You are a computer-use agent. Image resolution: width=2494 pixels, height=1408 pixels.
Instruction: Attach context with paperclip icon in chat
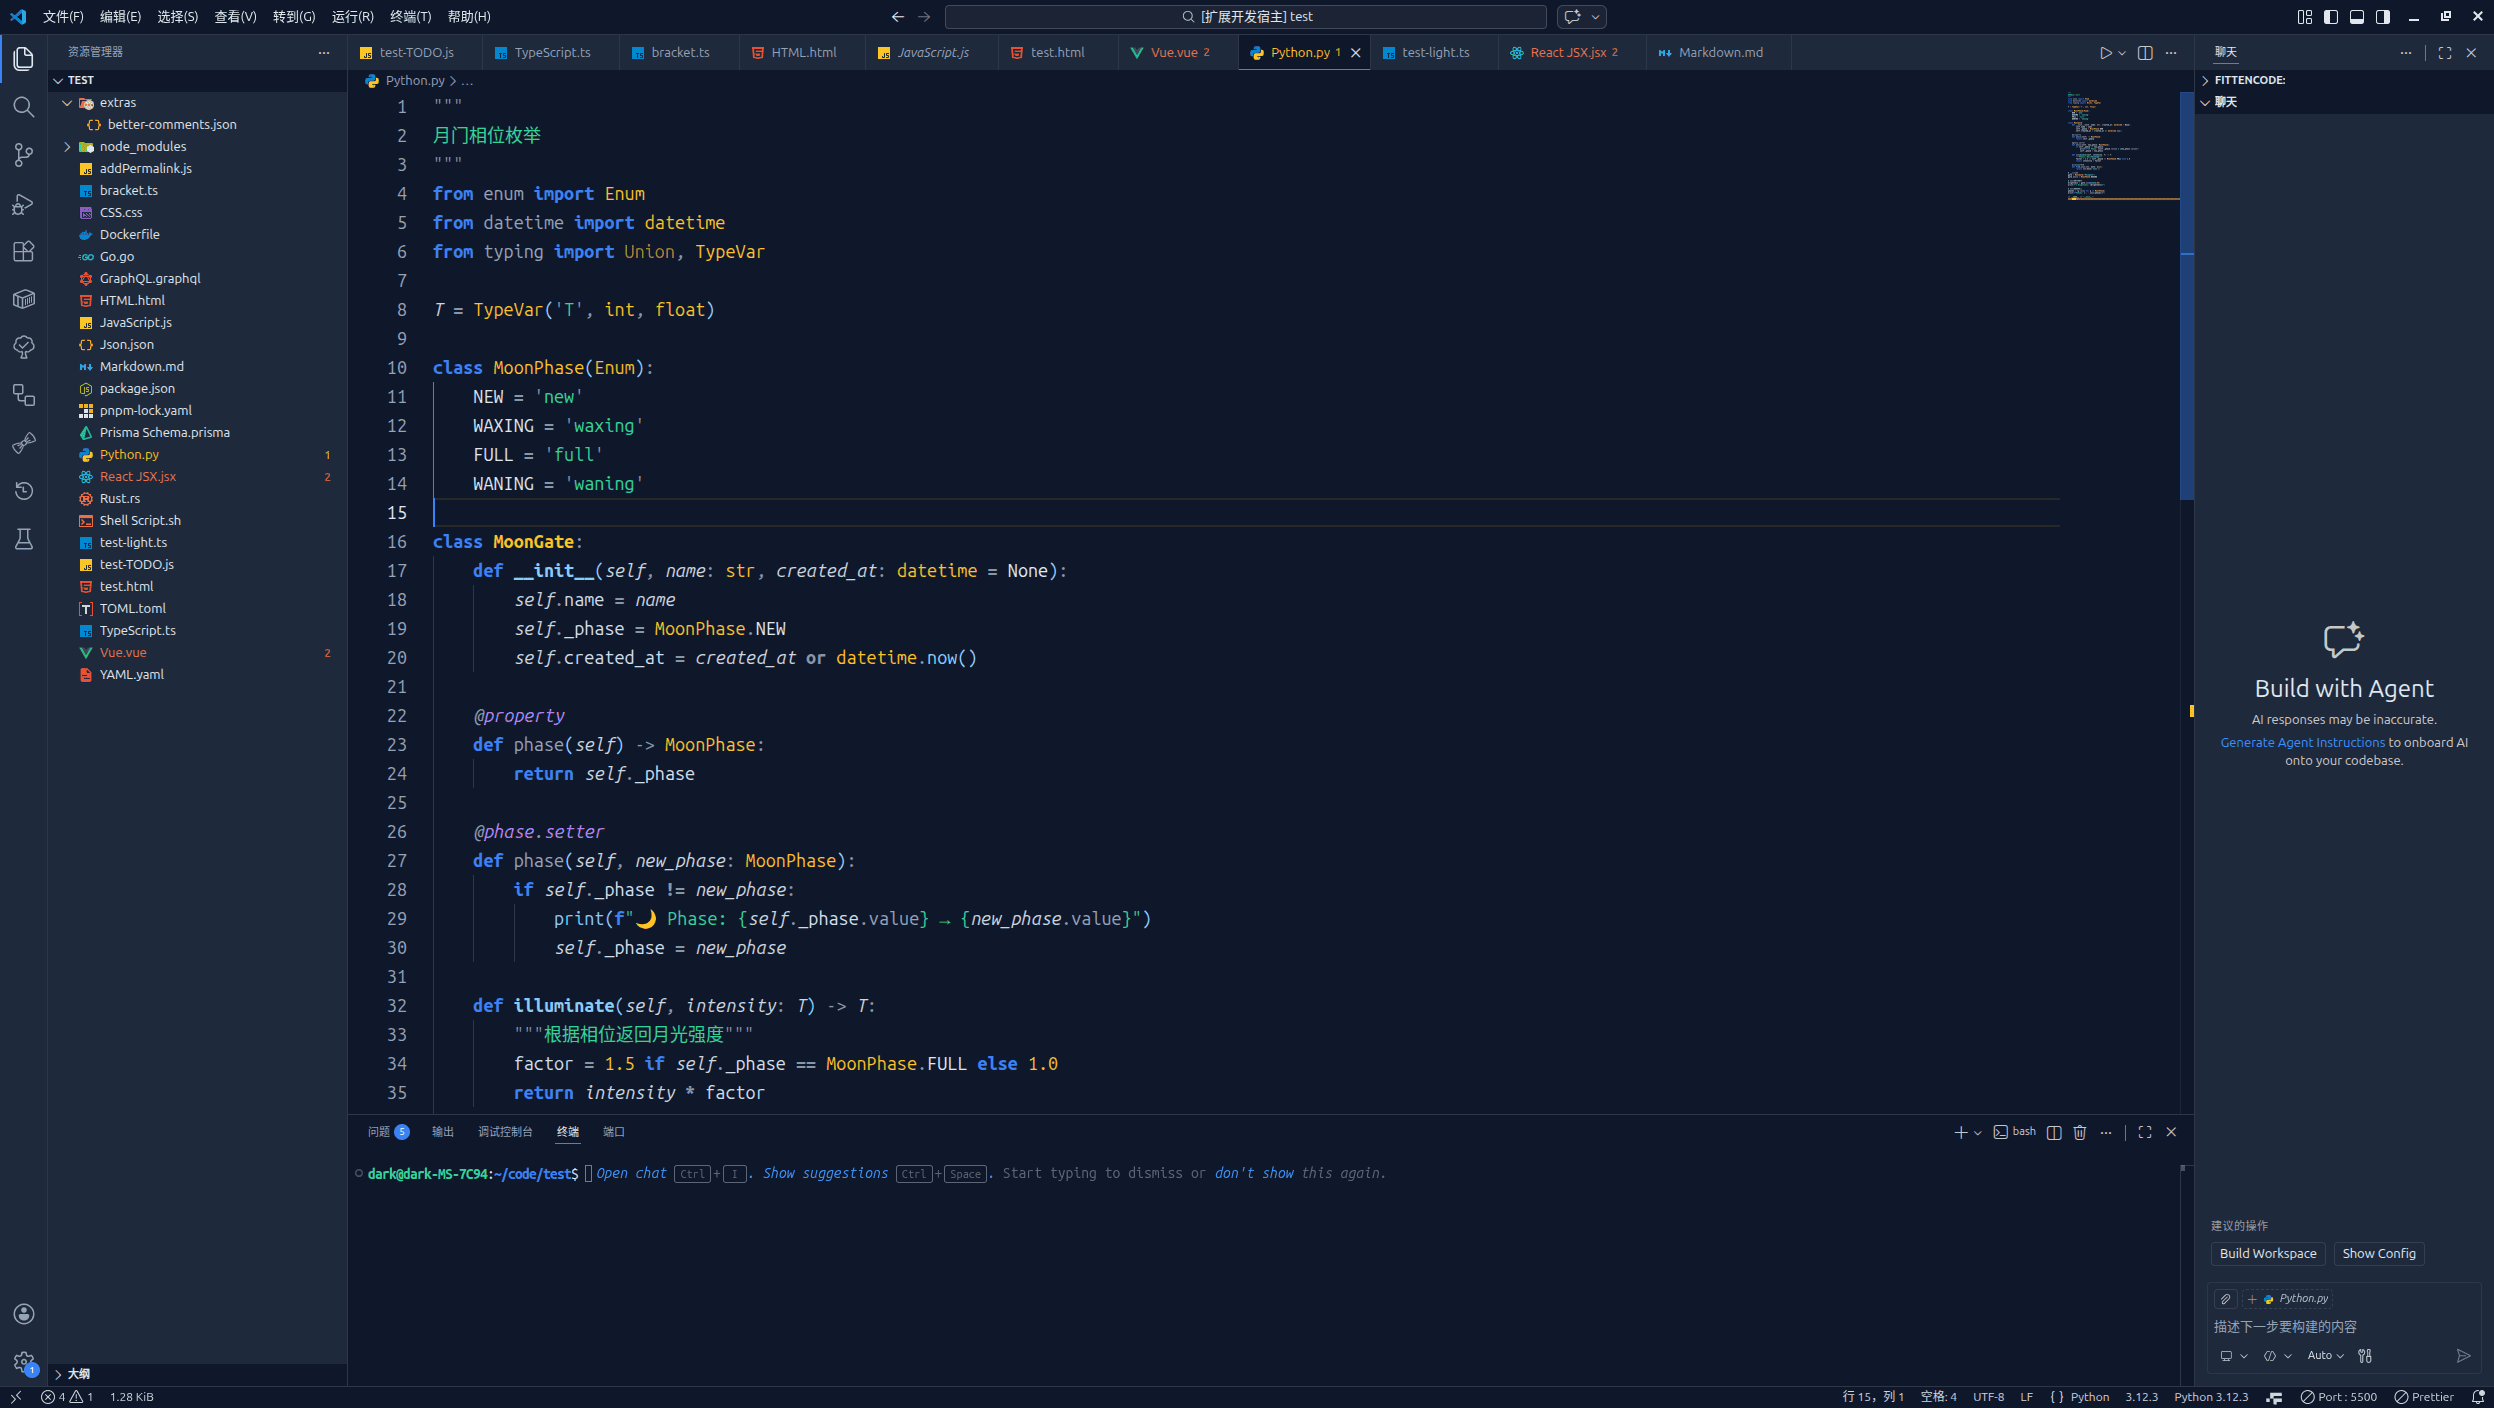(x=2226, y=1299)
